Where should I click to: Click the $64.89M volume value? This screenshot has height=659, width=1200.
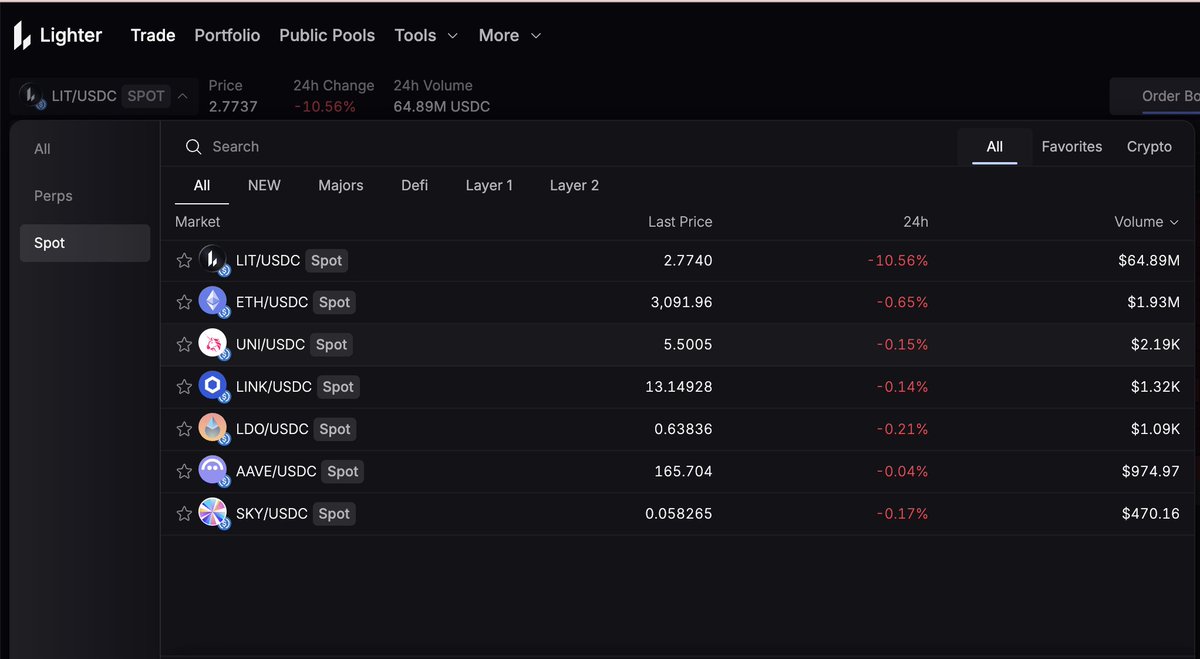coord(1149,260)
